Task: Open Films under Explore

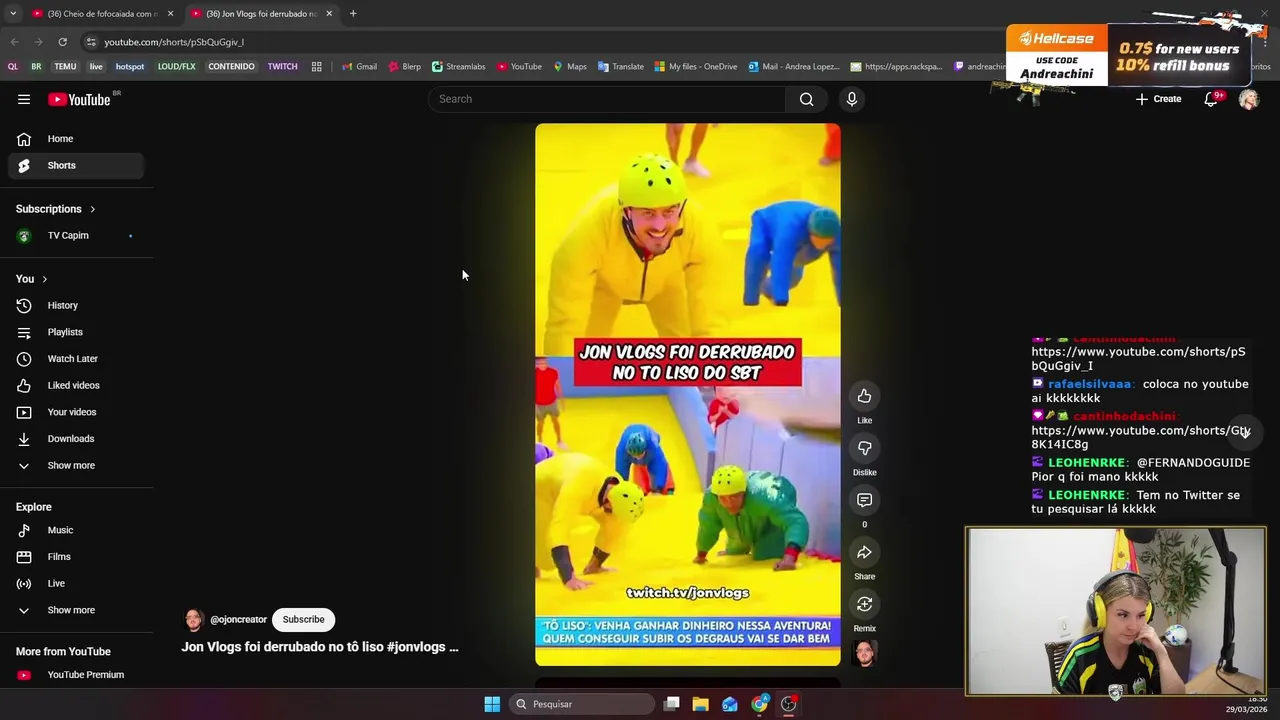Action: tap(76, 557)
